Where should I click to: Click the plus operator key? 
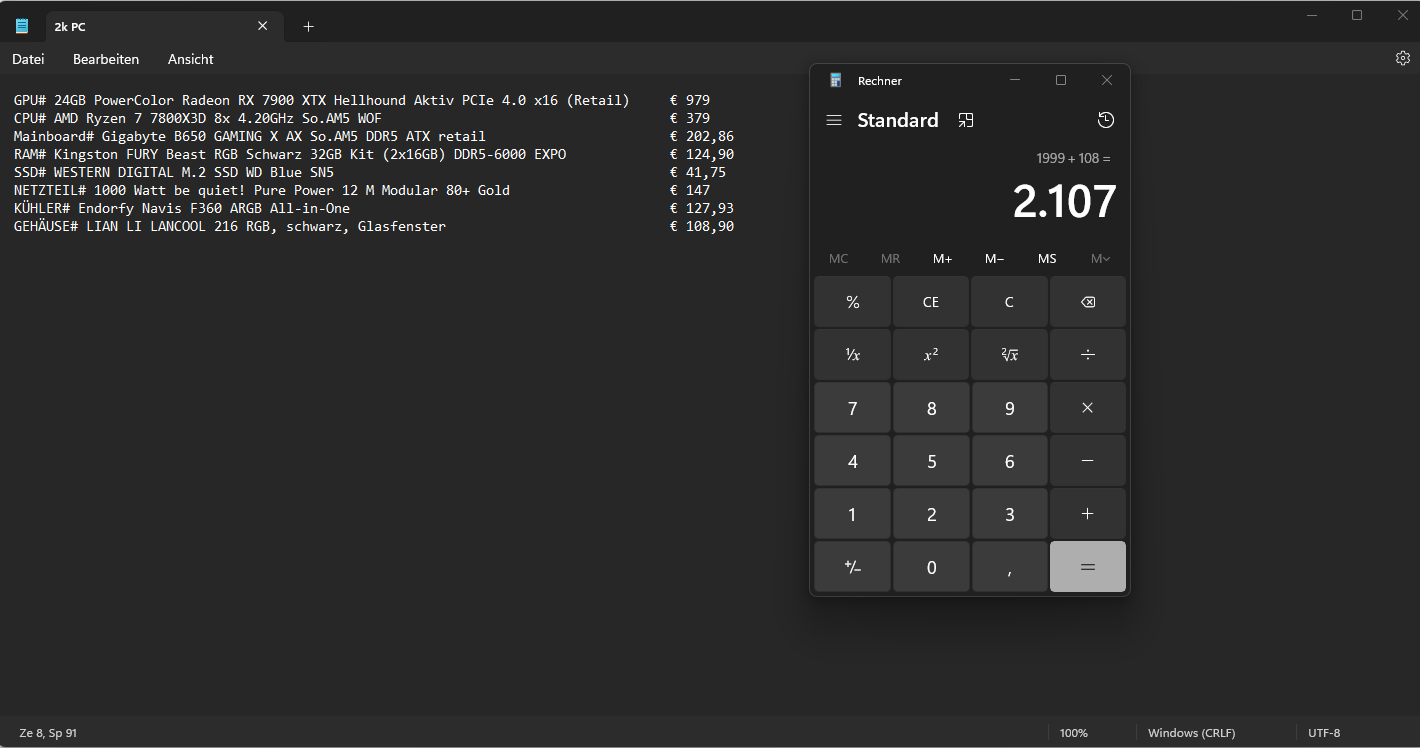click(1088, 514)
